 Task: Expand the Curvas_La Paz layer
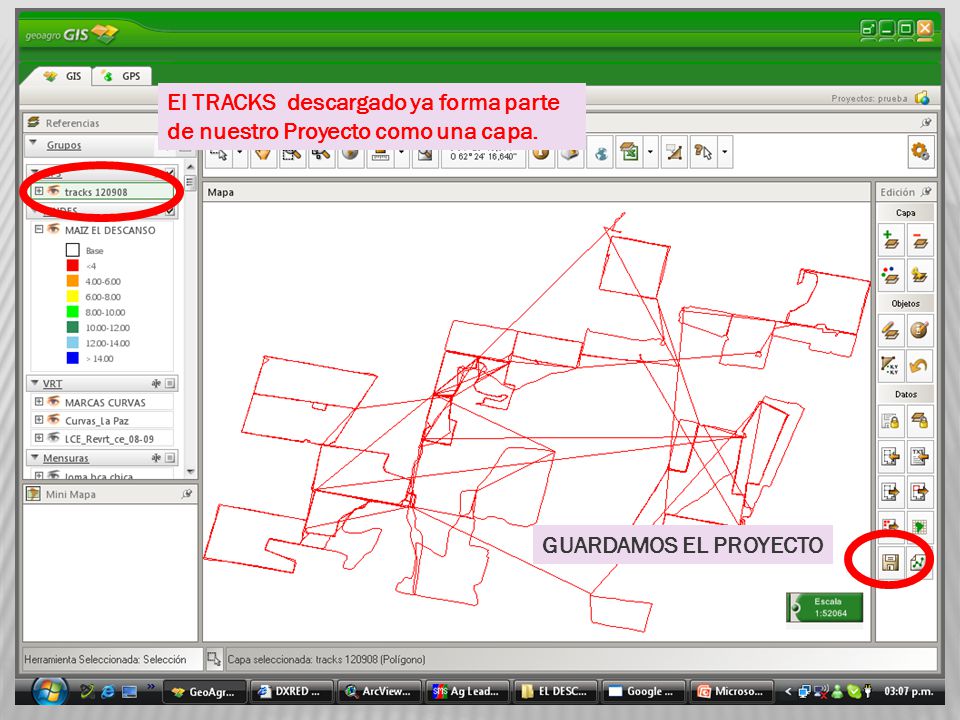click(x=39, y=419)
